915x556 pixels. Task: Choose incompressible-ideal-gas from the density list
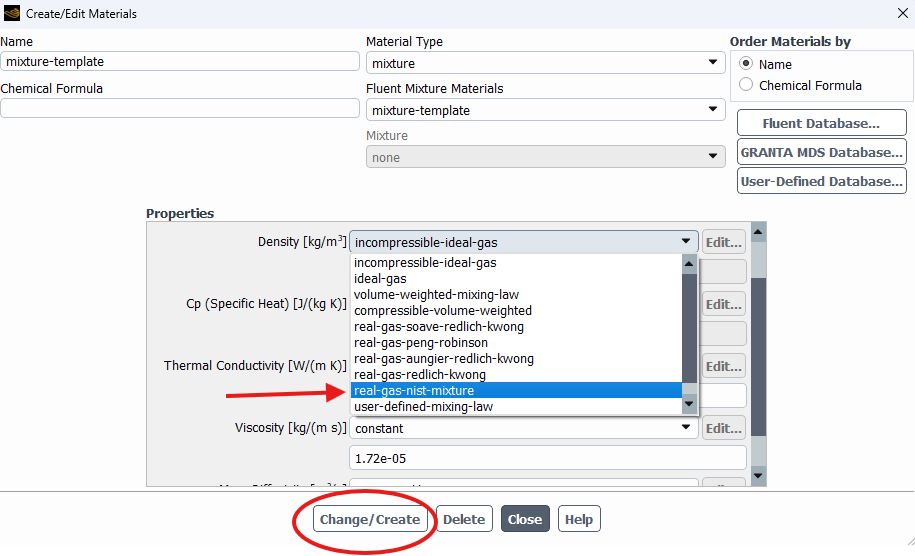(x=516, y=263)
